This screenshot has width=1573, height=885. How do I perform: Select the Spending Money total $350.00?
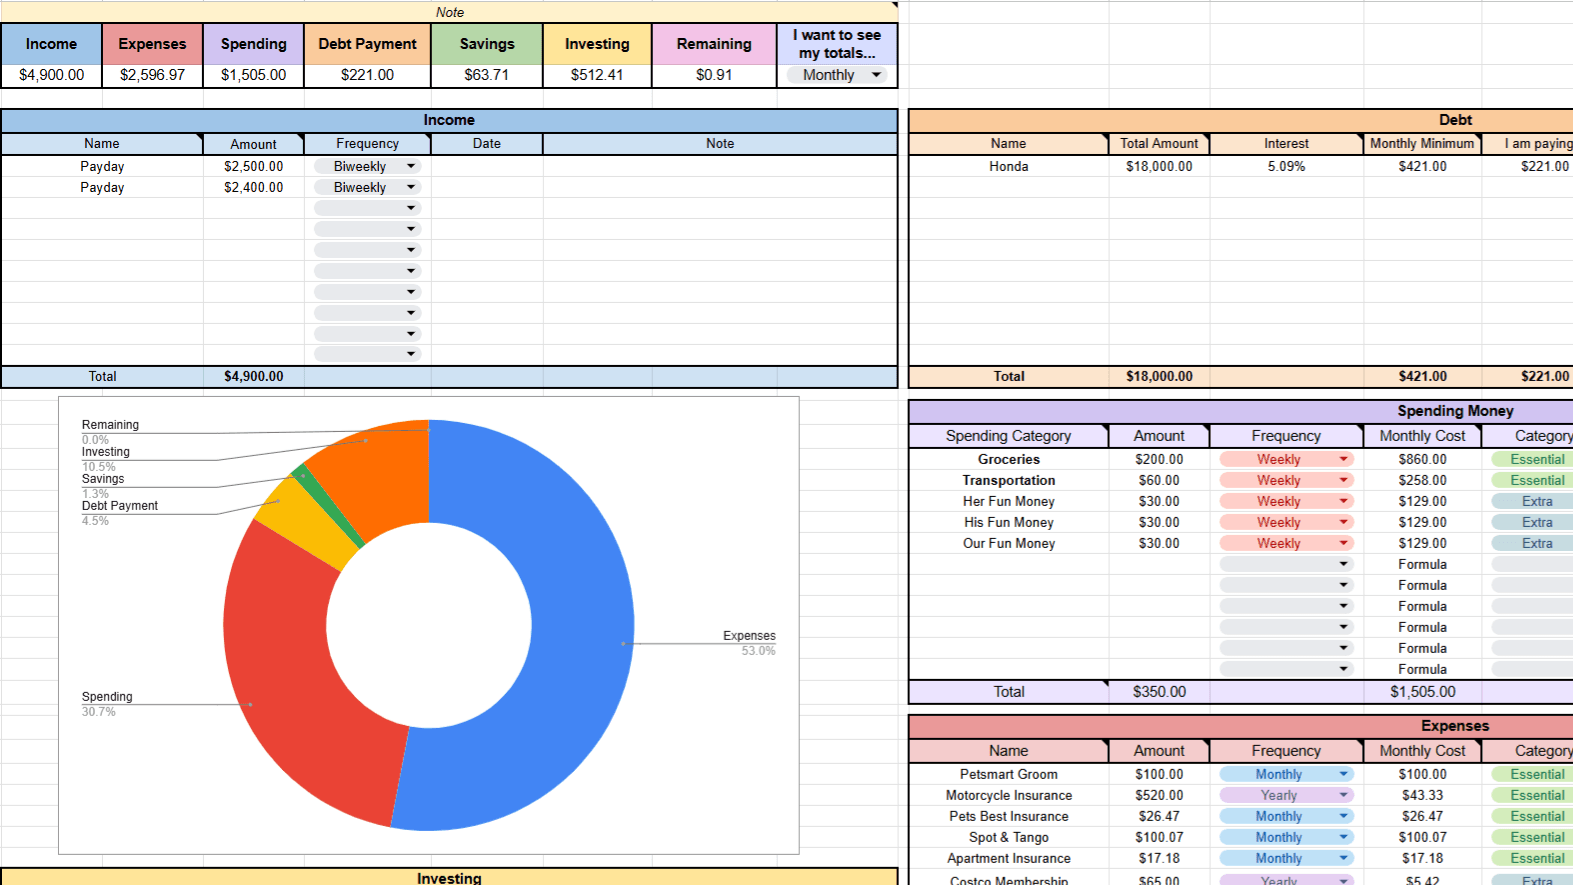(1159, 692)
